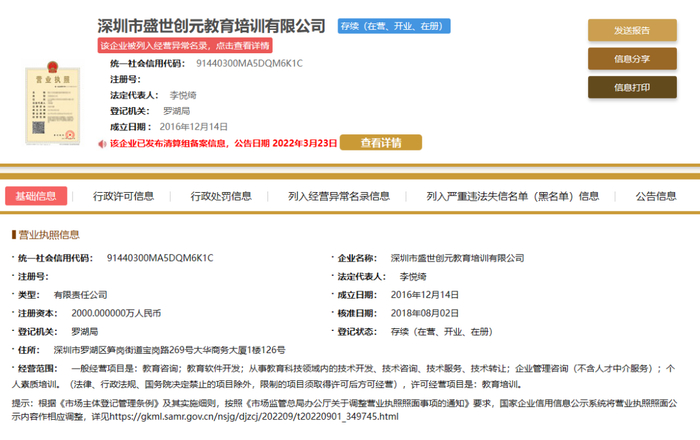This screenshot has width=700, height=440.
Task: Click header legal representative 李悦绮
Action: (x=183, y=95)
